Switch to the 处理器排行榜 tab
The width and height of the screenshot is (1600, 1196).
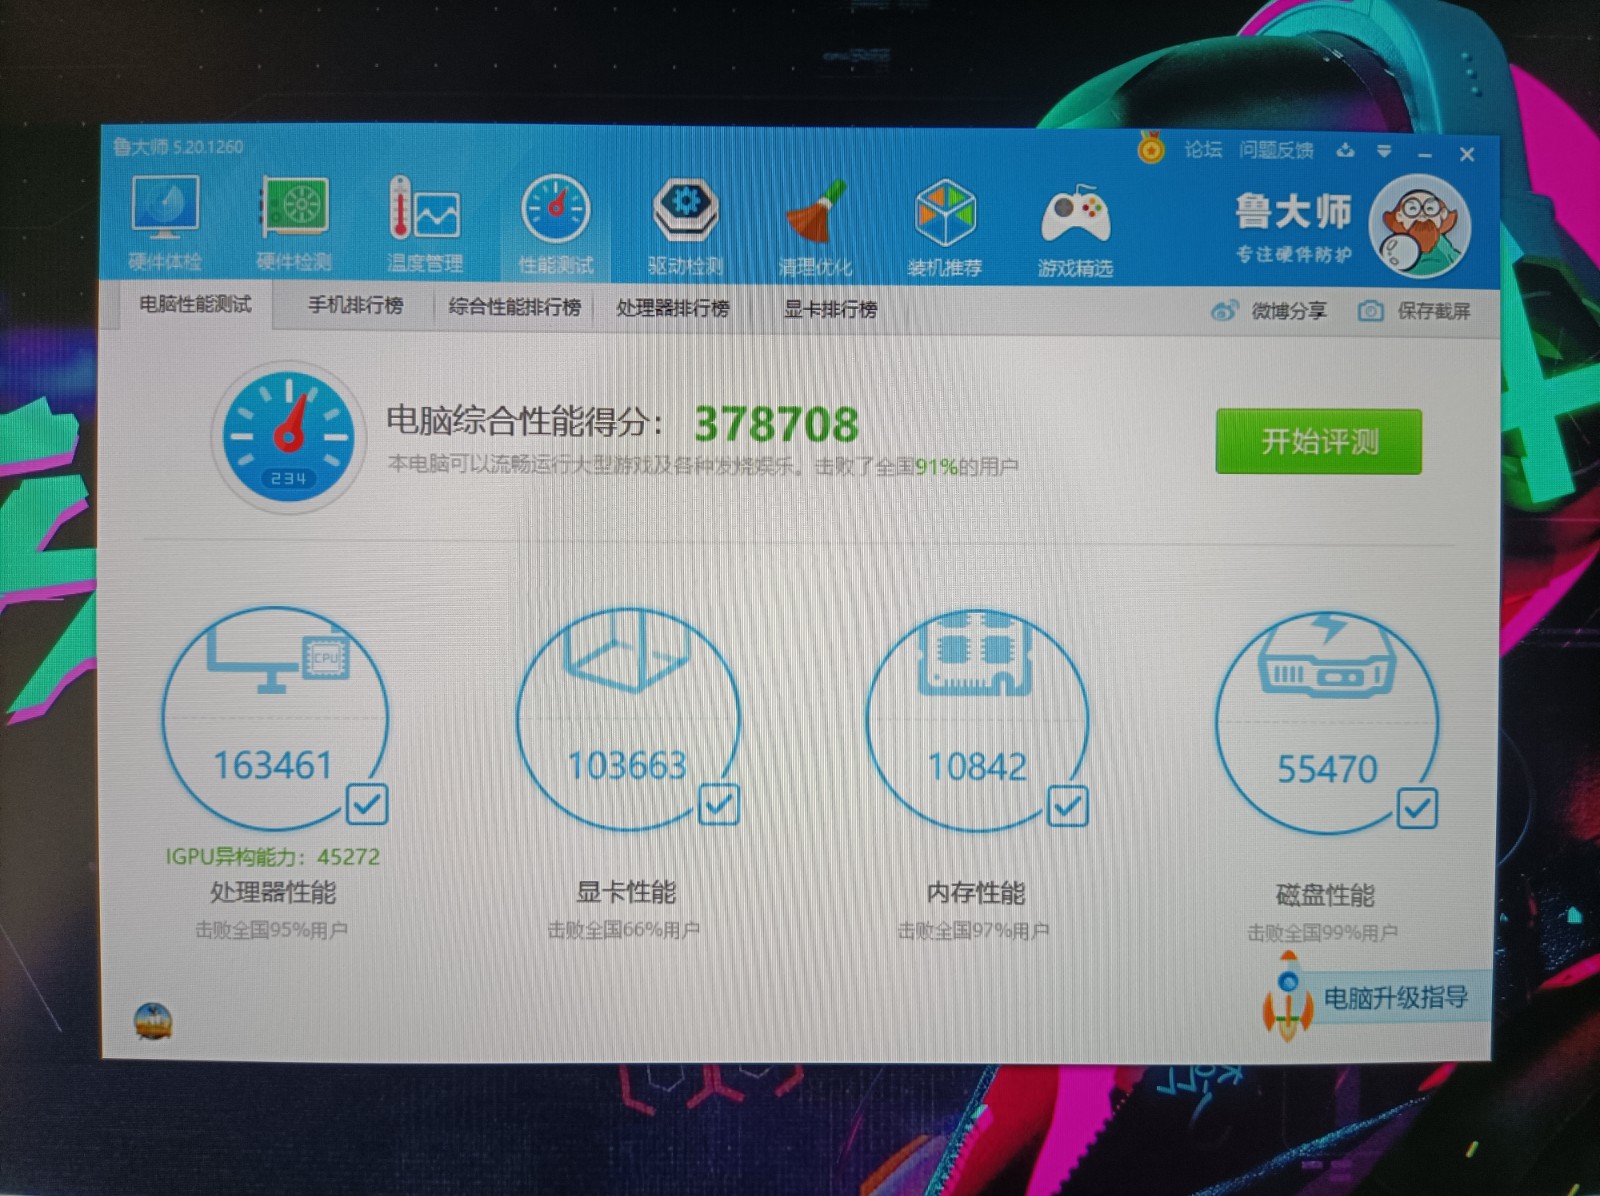673,308
